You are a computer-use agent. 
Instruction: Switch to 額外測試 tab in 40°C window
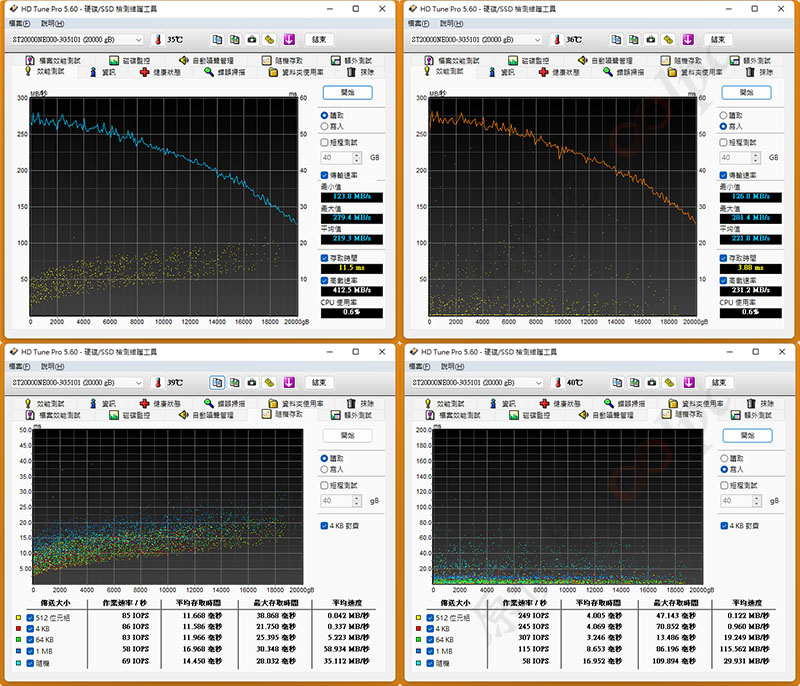click(751, 415)
